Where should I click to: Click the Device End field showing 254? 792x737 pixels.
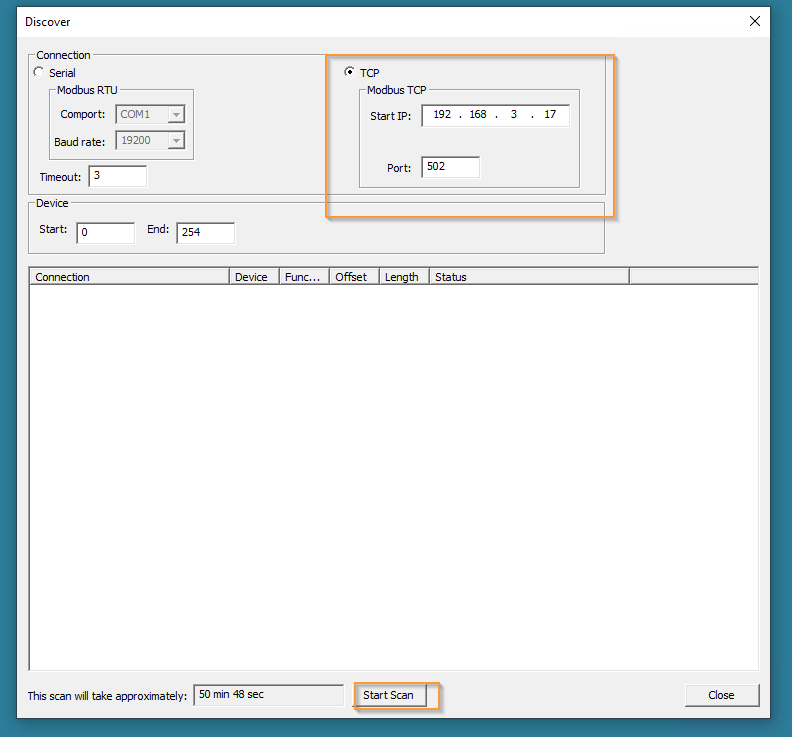(206, 232)
